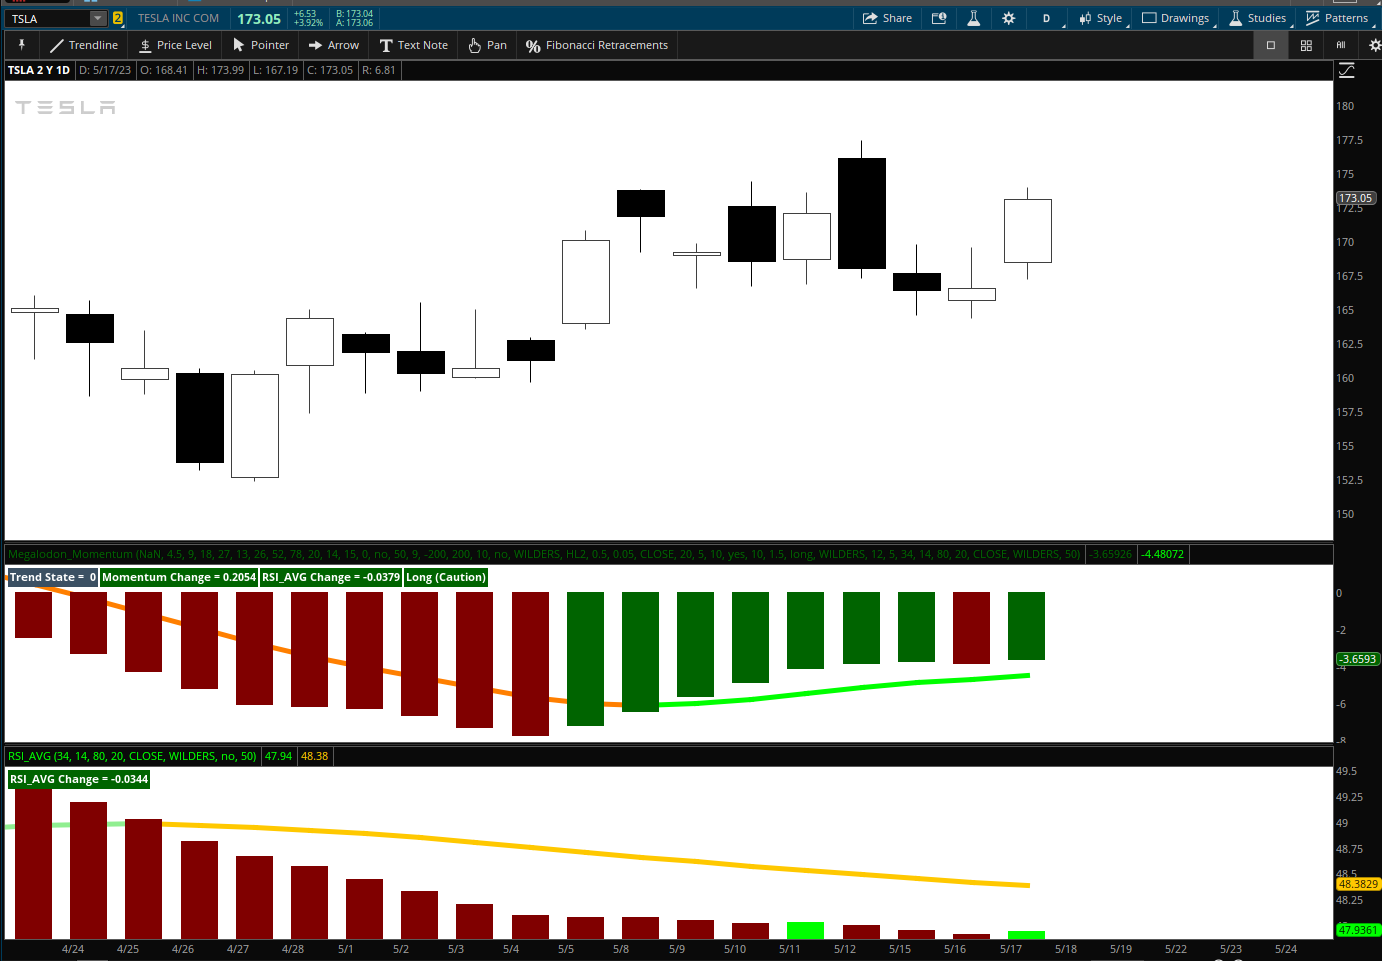This screenshot has width=1382, height=961.
Task: Switch to chart grid layout view
Action: click(x=1306, y=45)
